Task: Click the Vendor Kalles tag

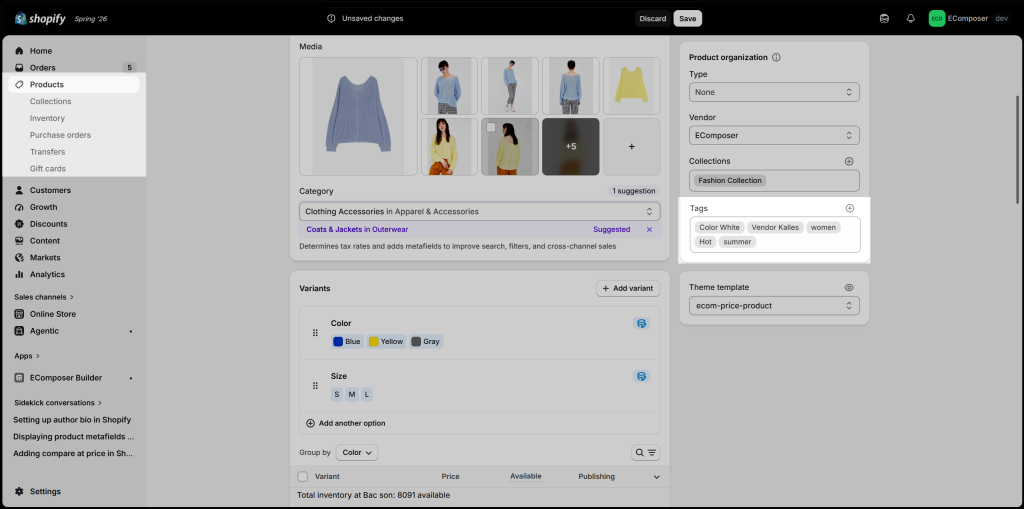Action: pyautogui.click(x=775, y=227)
